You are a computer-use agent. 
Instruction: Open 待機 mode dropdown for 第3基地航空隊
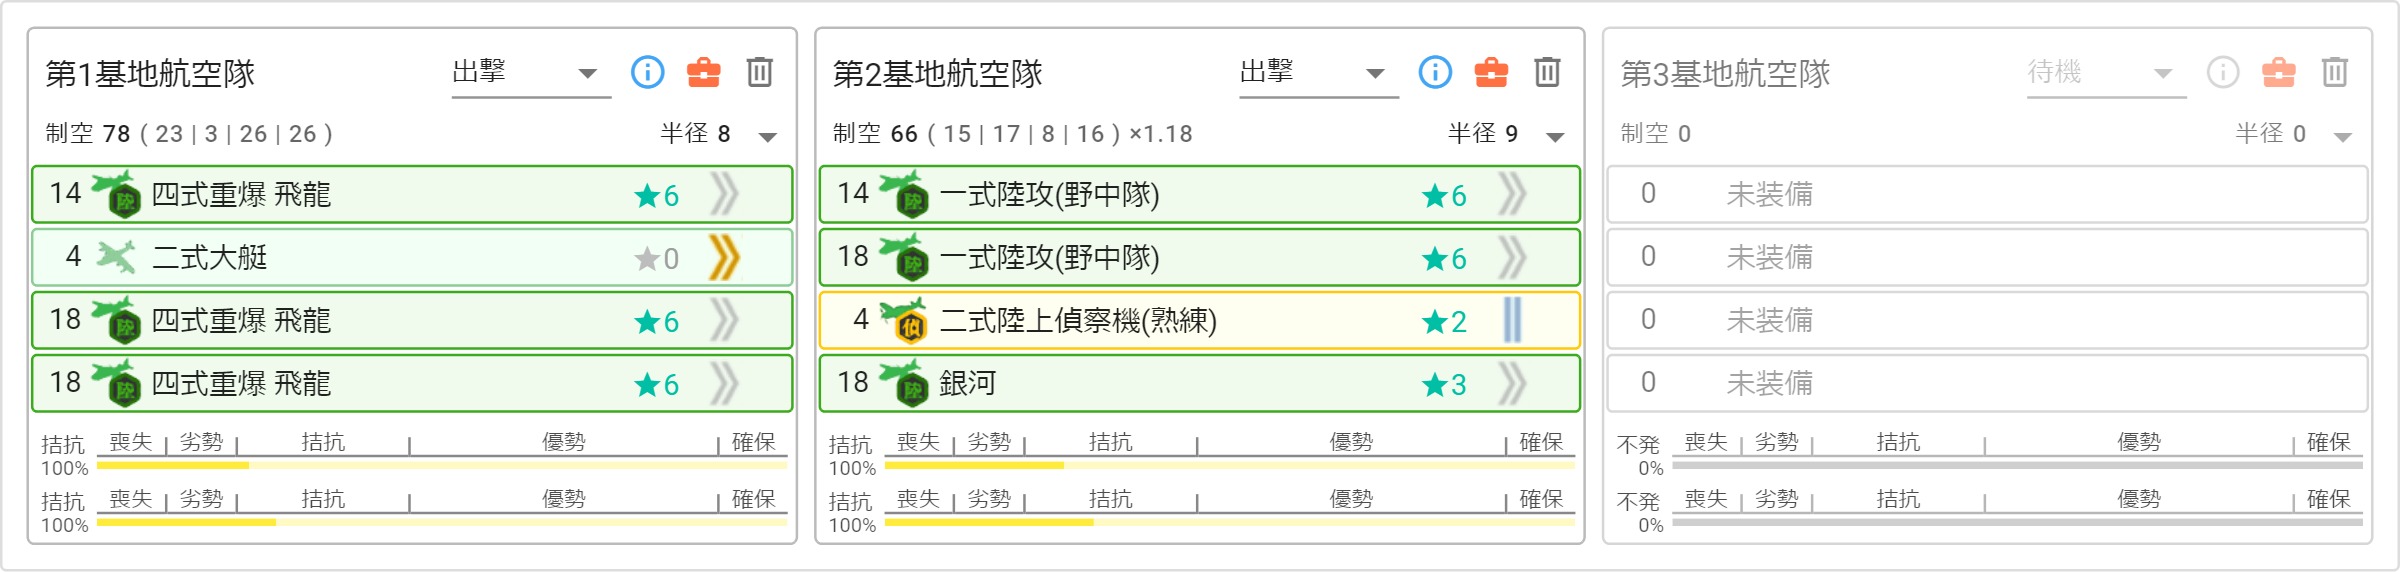(2106, 73)
